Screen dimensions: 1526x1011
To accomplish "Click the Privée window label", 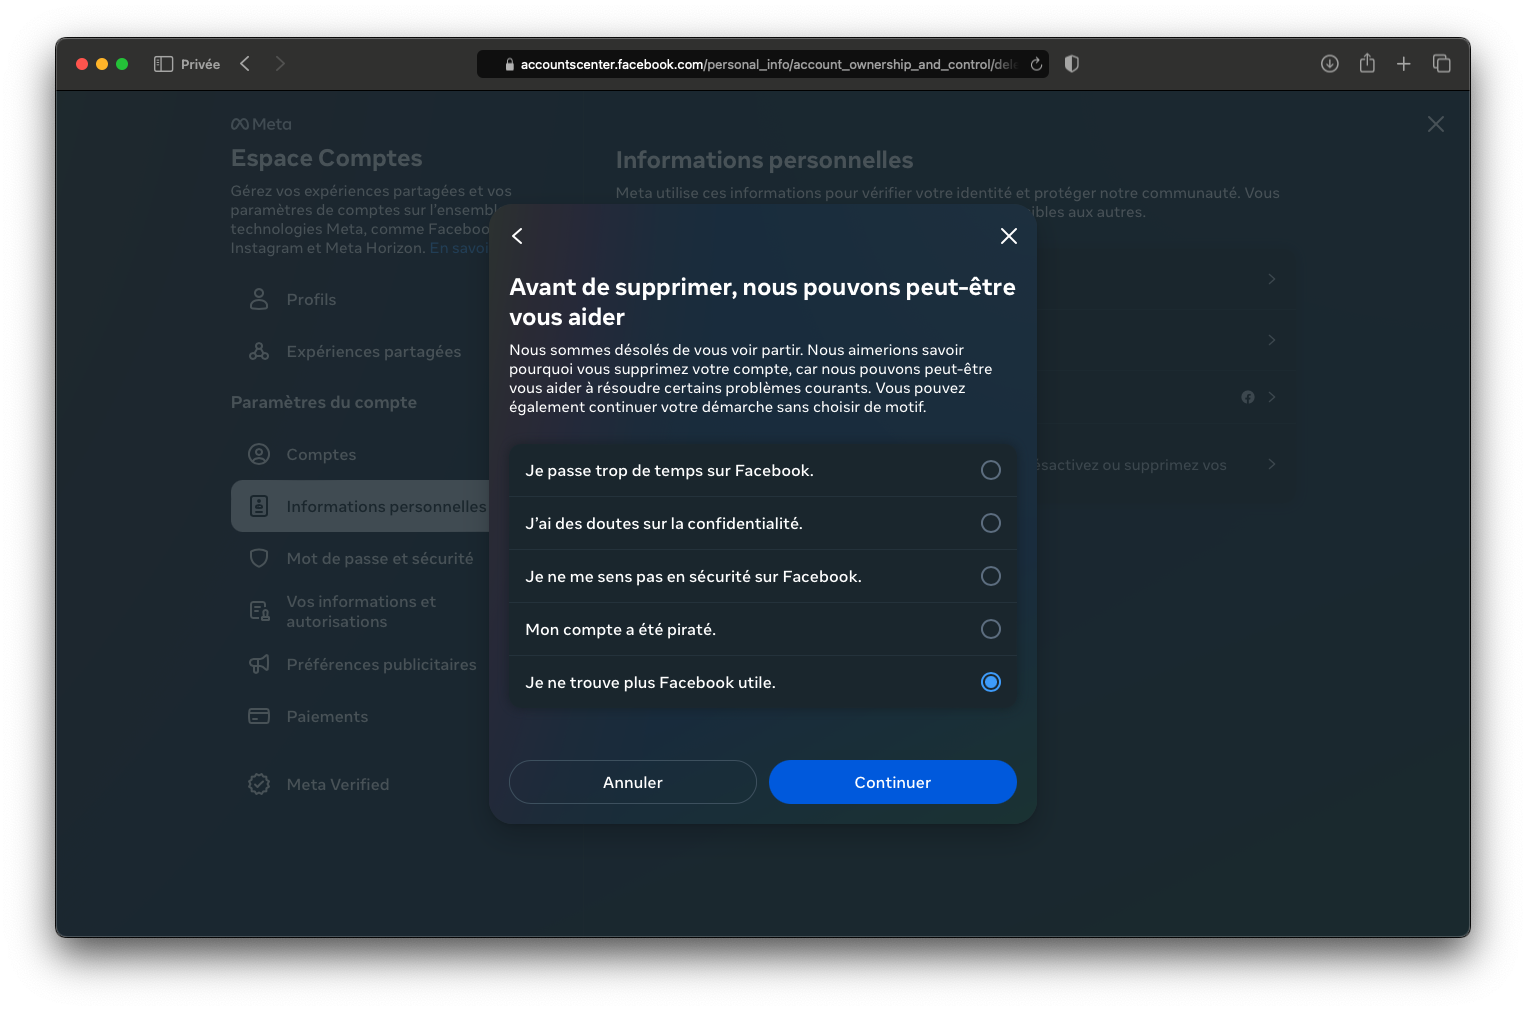I will pyautogui.click(x=200, y=64).
